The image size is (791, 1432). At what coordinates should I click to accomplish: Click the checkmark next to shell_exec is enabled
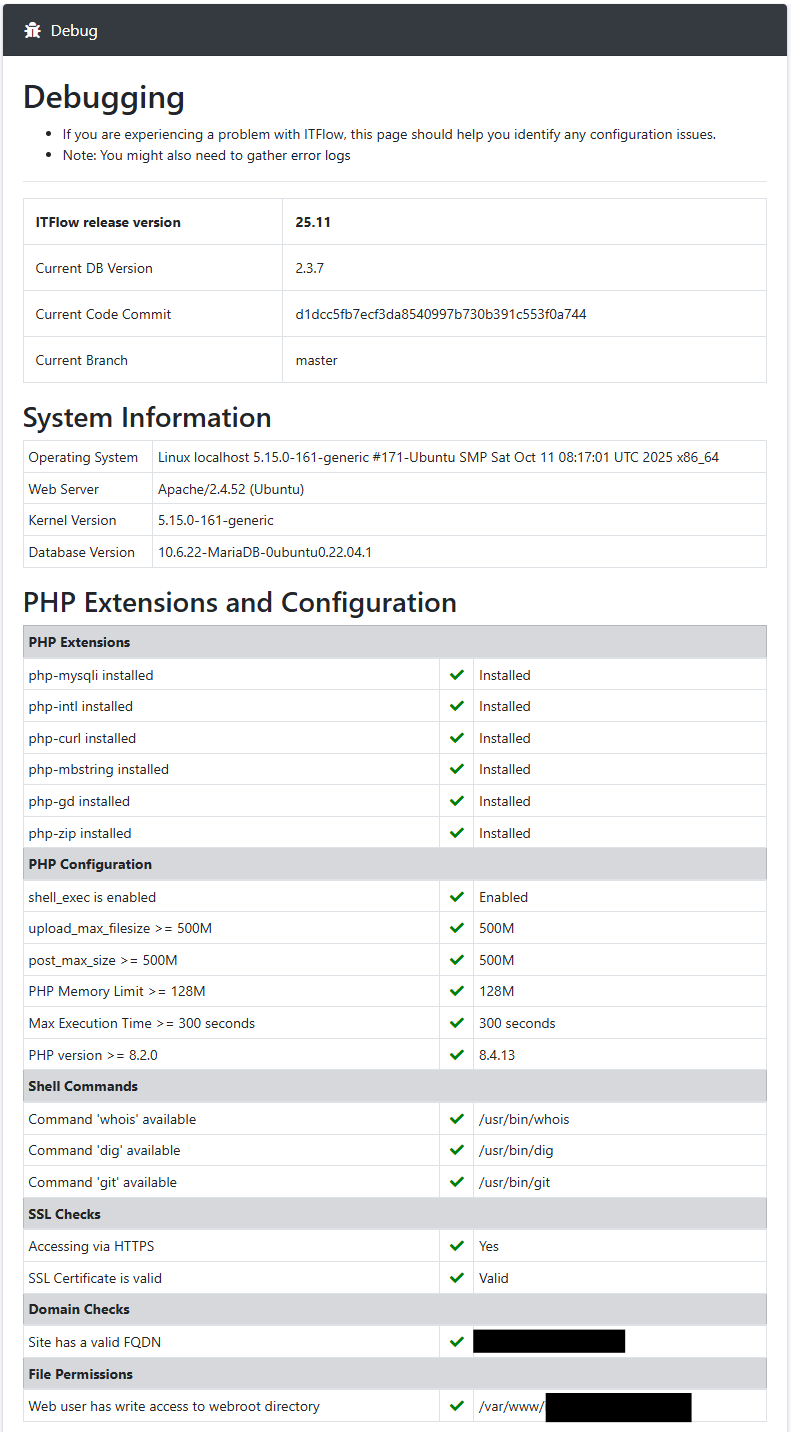coord(457,897)
